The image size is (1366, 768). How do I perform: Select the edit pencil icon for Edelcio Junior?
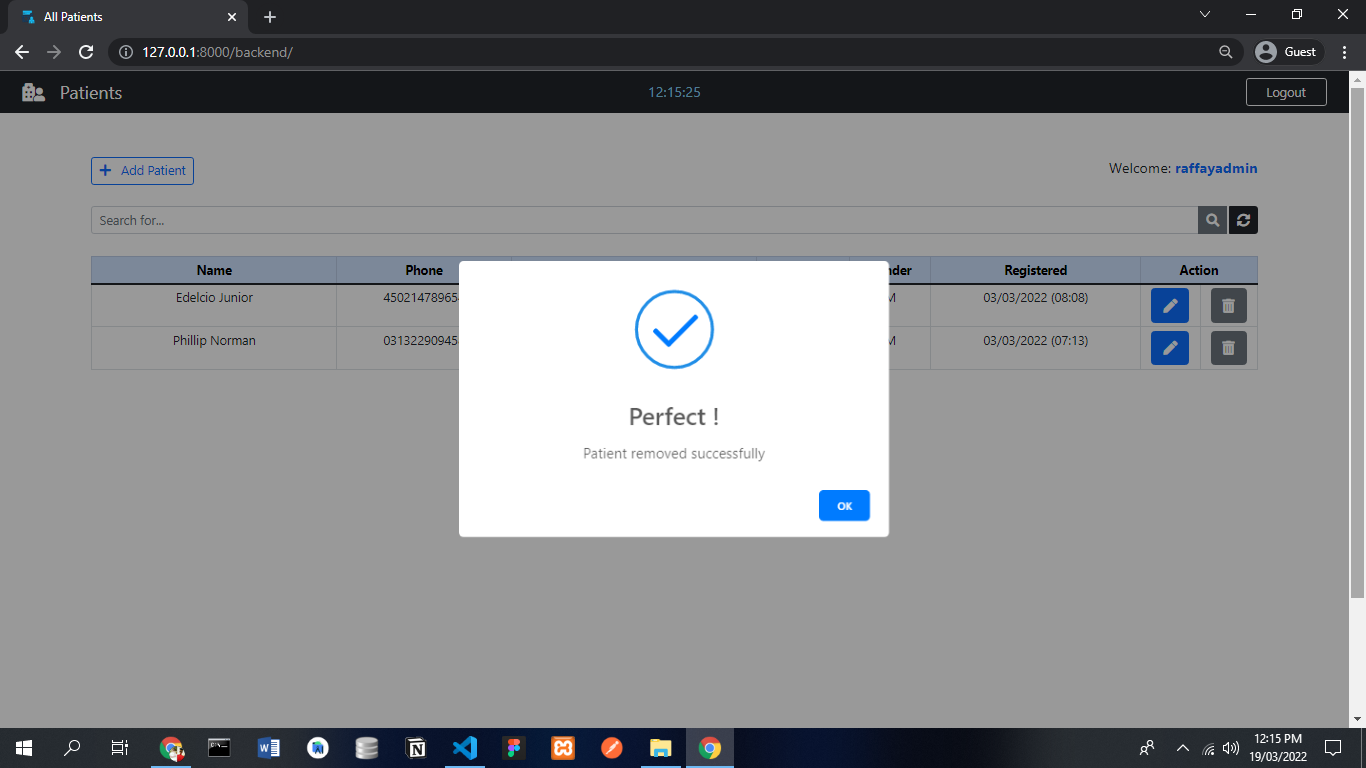click(1169, 305)
